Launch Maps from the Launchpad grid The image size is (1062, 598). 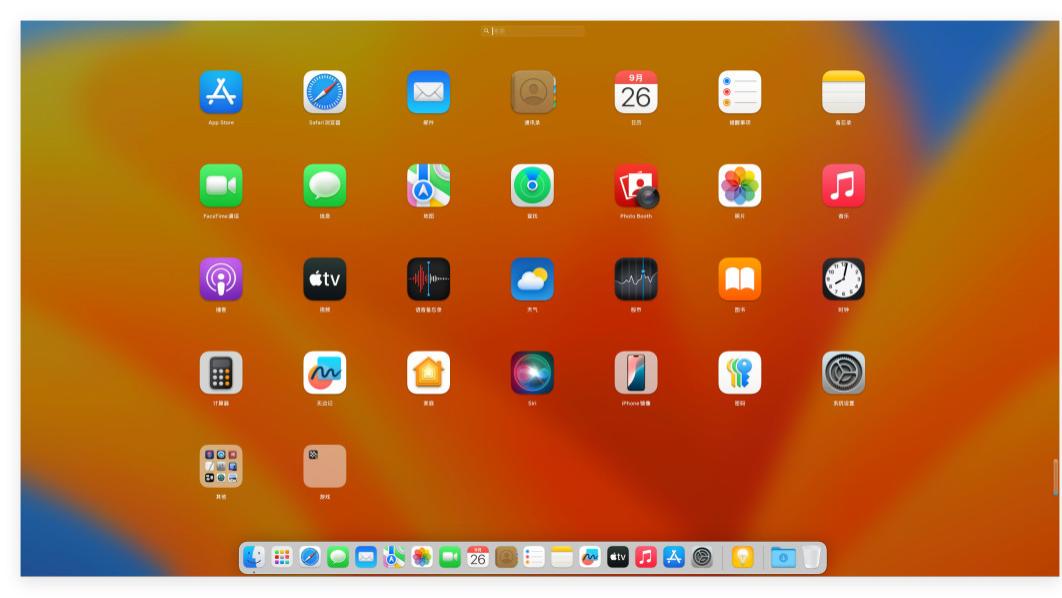(x=428, y=186)
